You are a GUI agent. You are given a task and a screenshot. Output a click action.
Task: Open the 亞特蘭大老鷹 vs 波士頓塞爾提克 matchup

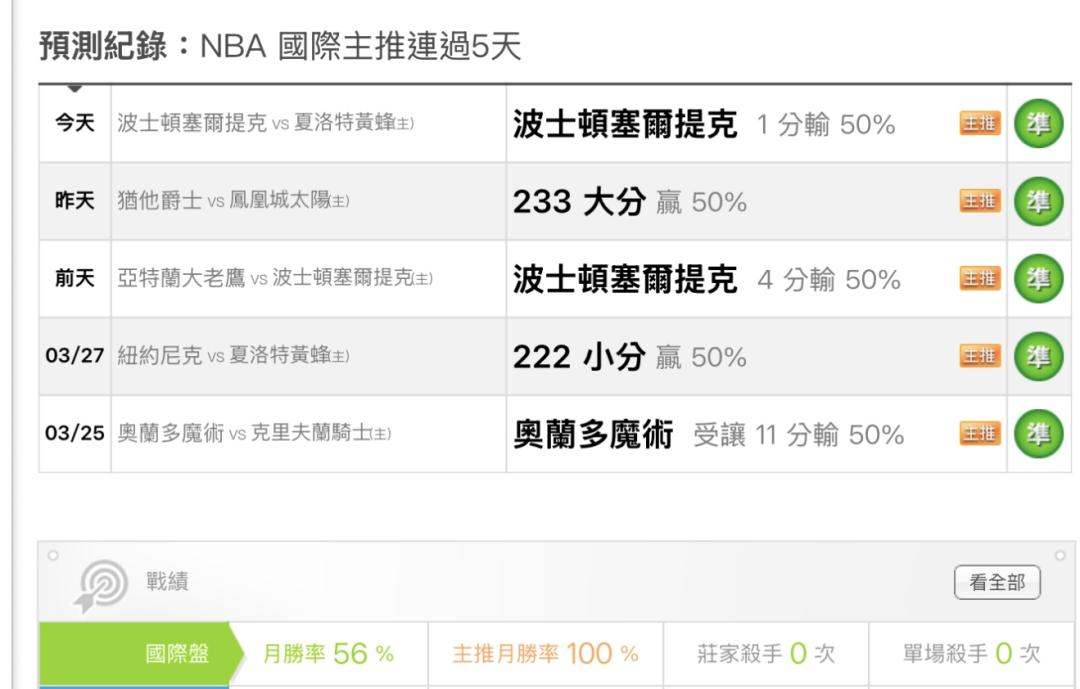[x=275, y=279]
